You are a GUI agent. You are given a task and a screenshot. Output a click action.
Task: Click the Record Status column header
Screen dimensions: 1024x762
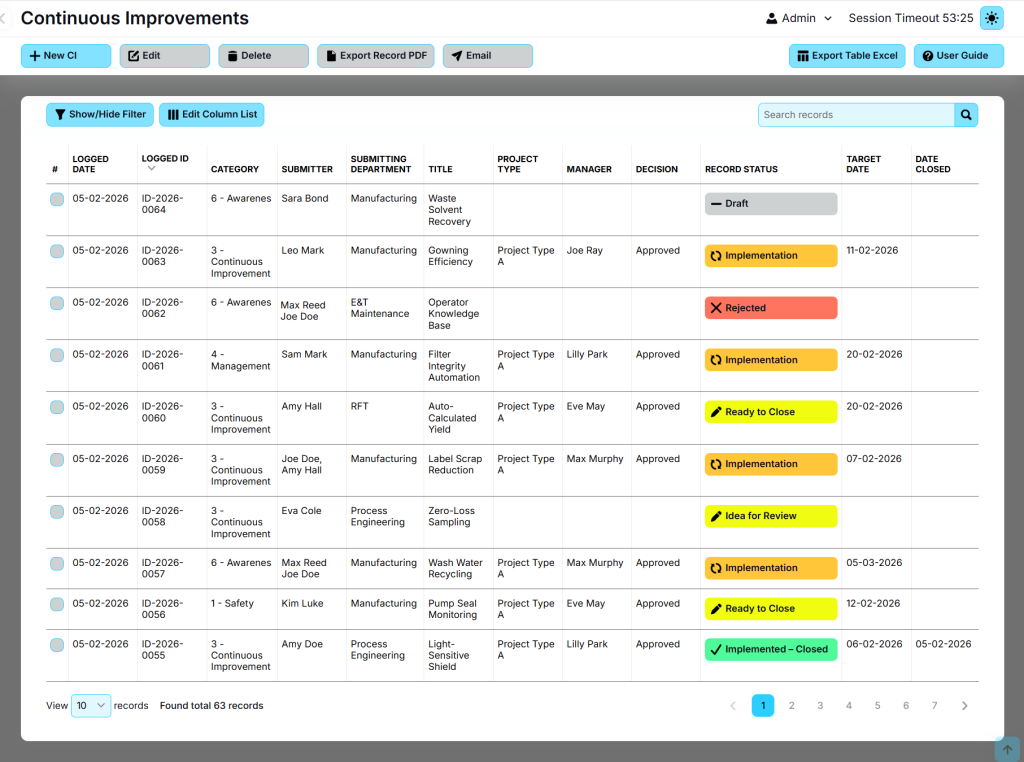click(741, 169)
